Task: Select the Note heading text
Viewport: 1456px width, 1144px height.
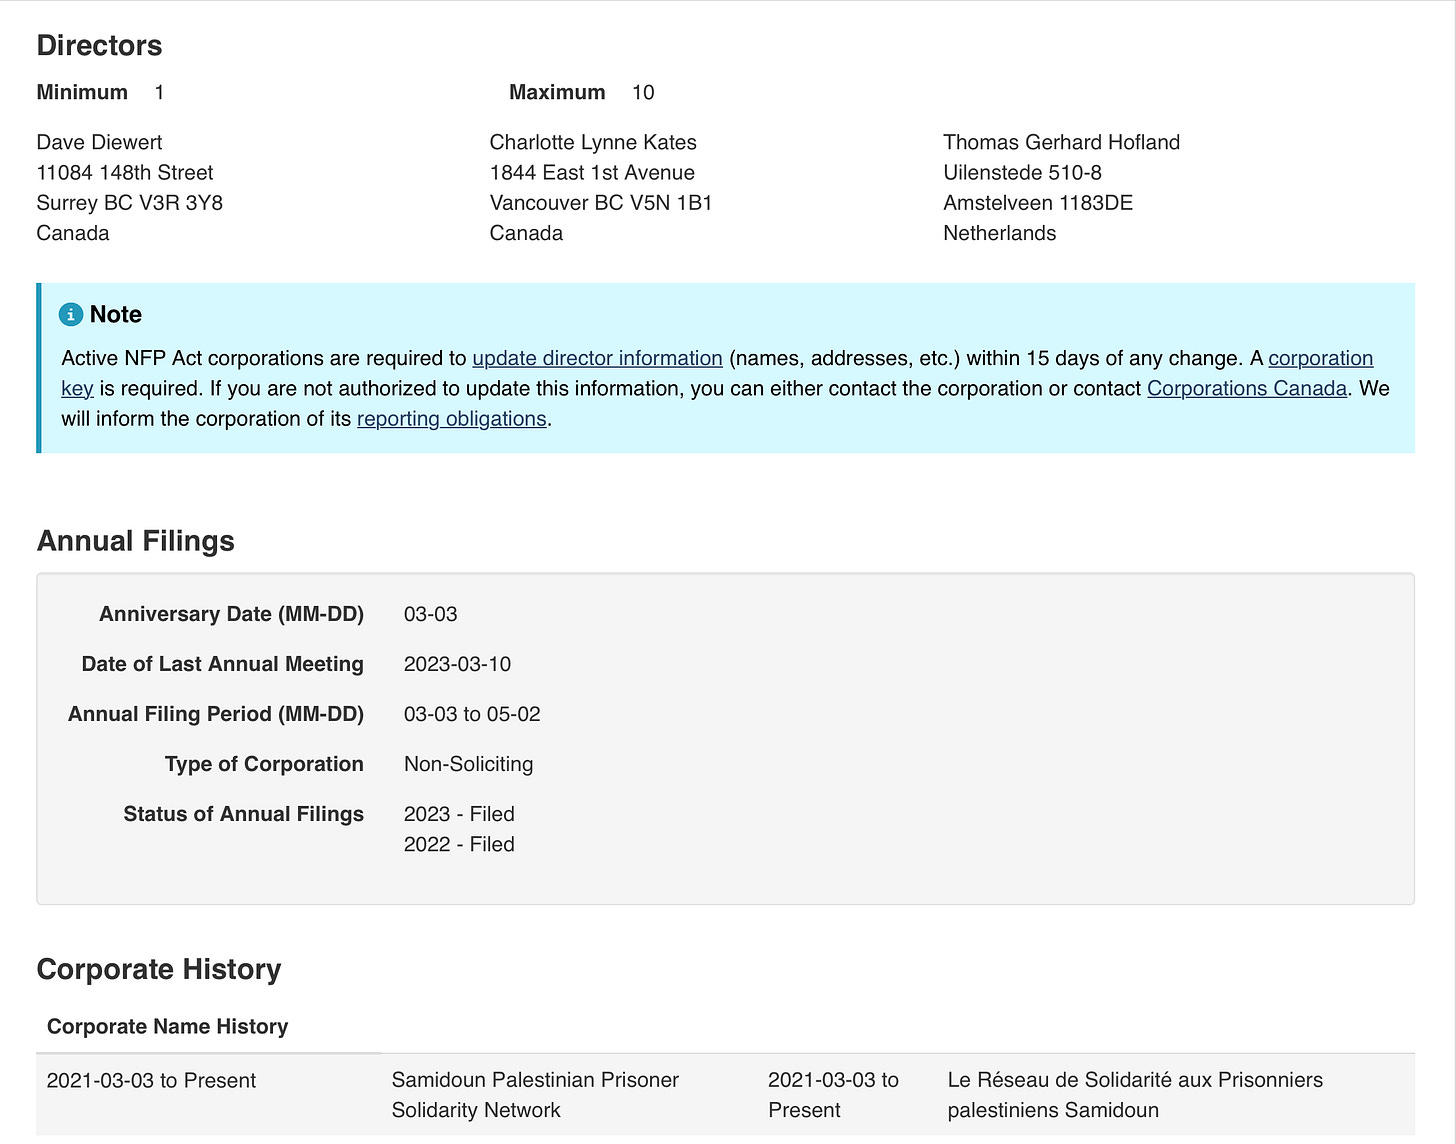Action: coord(116,314)
